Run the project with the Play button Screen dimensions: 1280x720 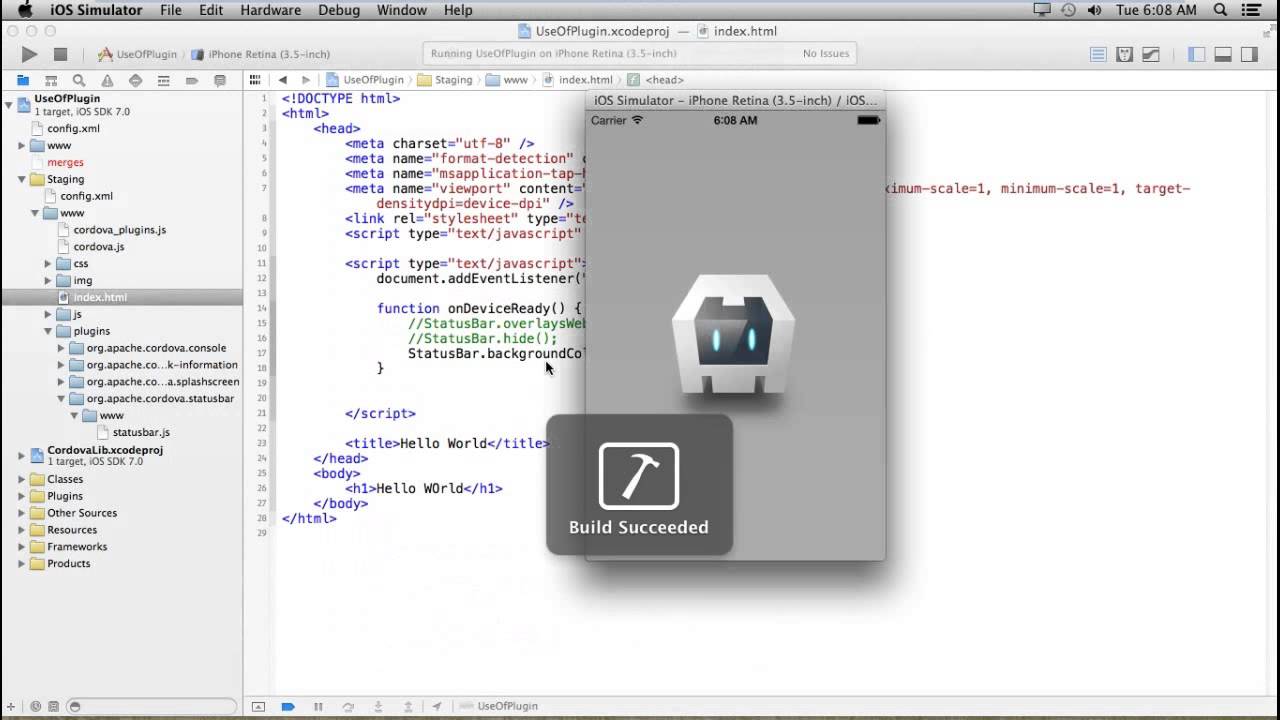click(x=29, y=54)
